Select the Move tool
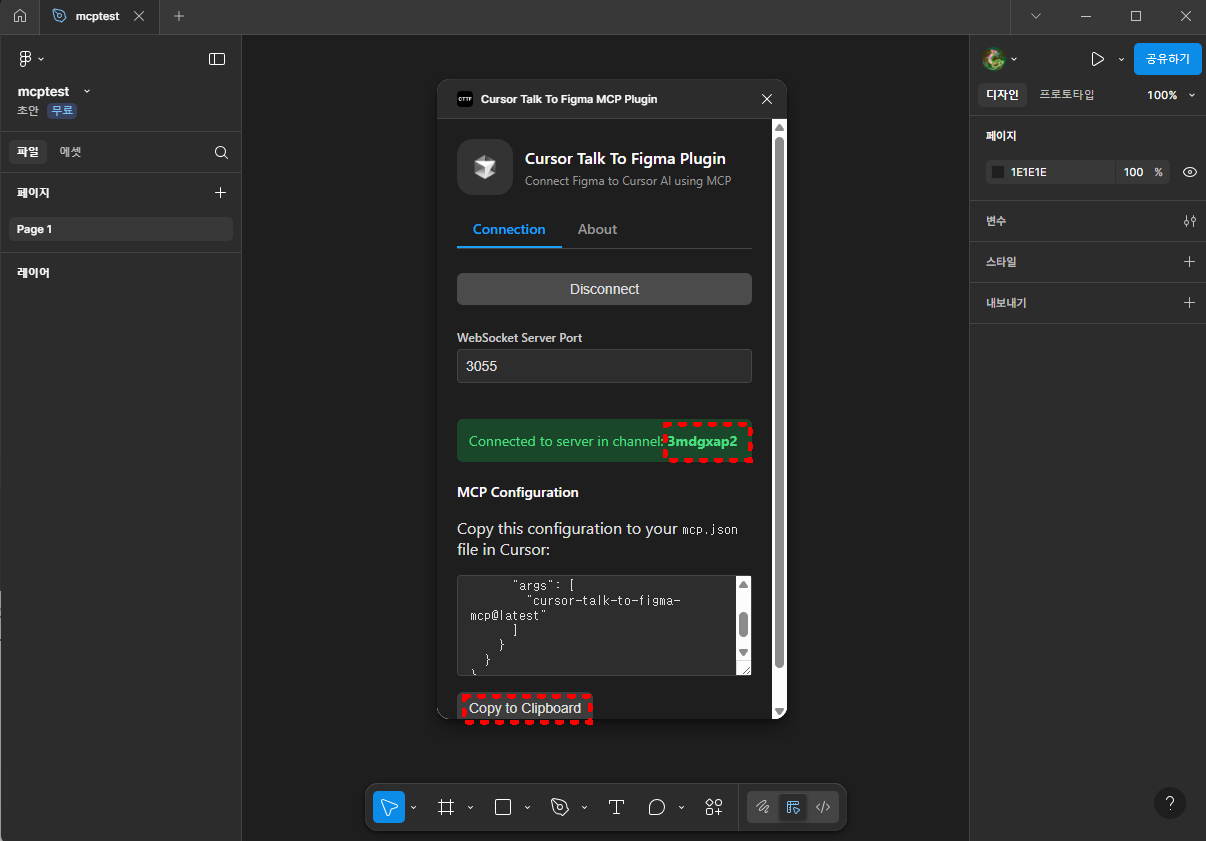This screenshot has width=1206, height=841. [388, 807]
